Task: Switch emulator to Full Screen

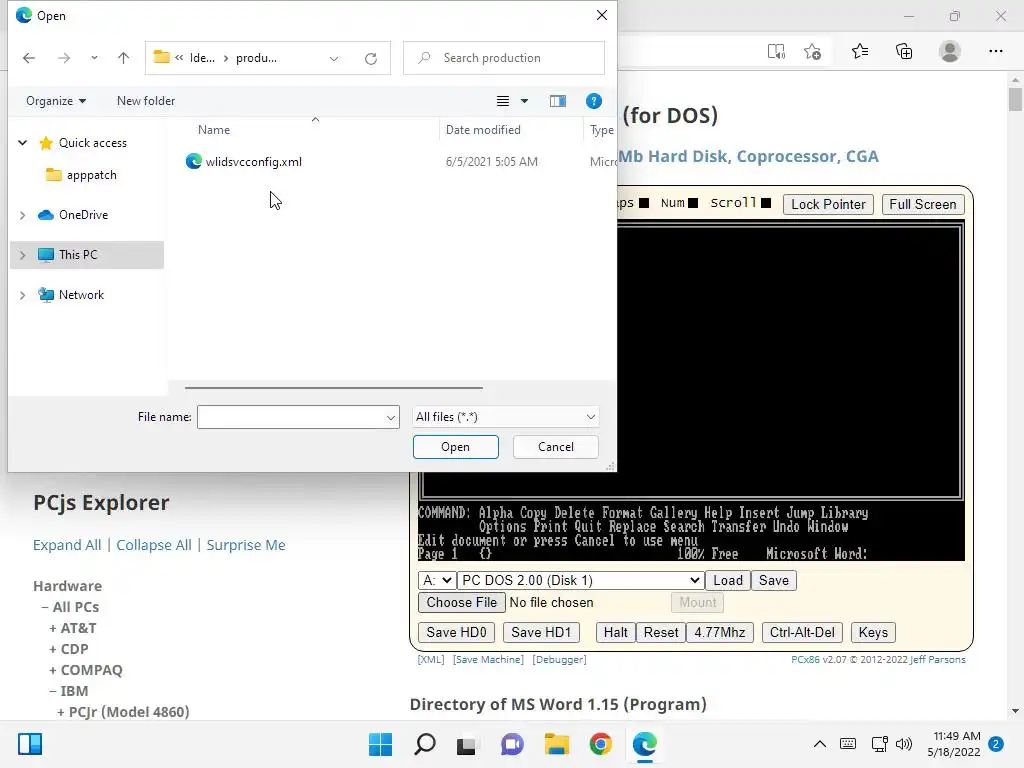Action: (923, 204)
